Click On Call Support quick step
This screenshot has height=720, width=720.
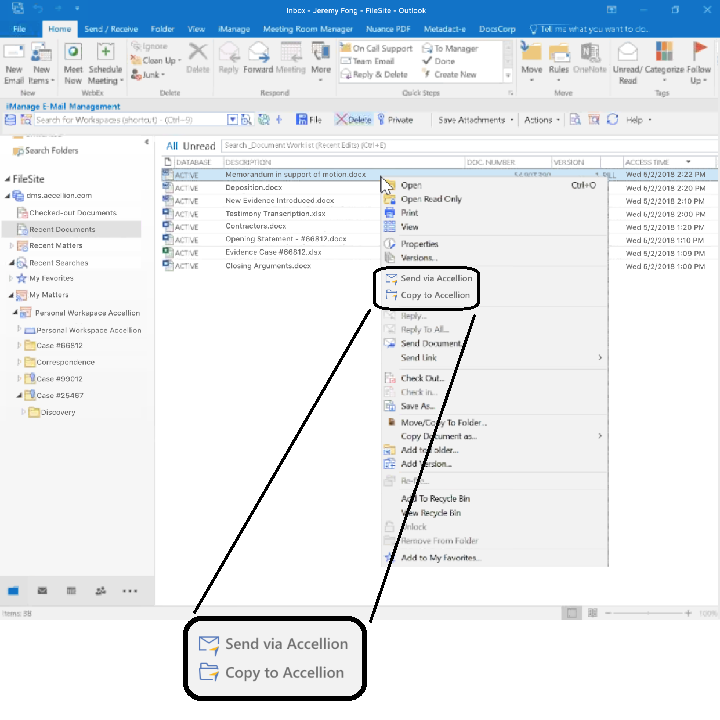[x=377, y=48]
